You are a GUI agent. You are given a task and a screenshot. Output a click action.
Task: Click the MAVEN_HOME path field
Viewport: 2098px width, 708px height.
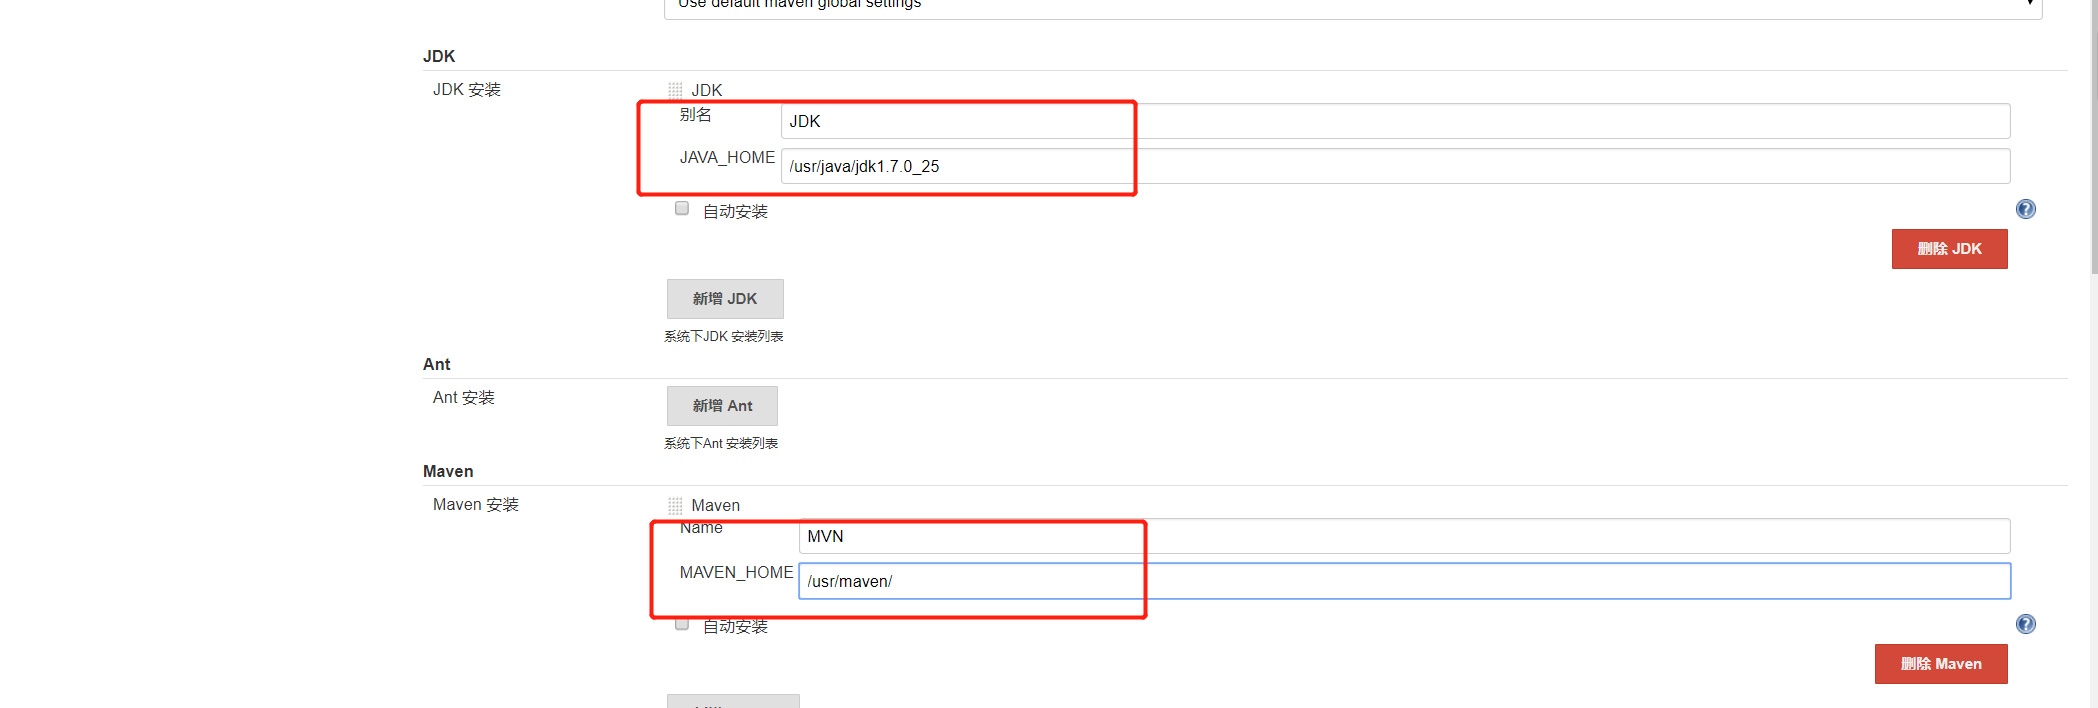pos(1404,581)
